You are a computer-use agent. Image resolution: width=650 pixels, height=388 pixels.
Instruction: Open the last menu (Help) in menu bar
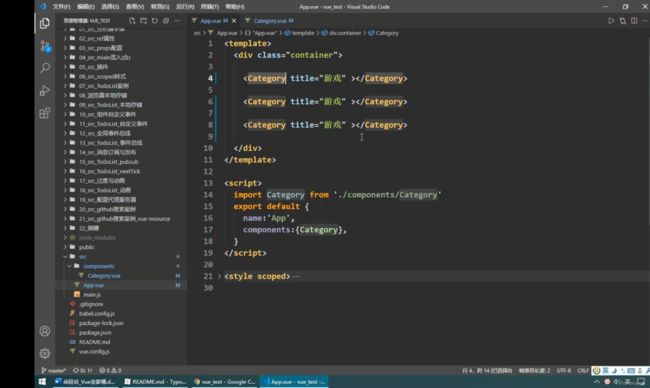(x=235, y=7)
